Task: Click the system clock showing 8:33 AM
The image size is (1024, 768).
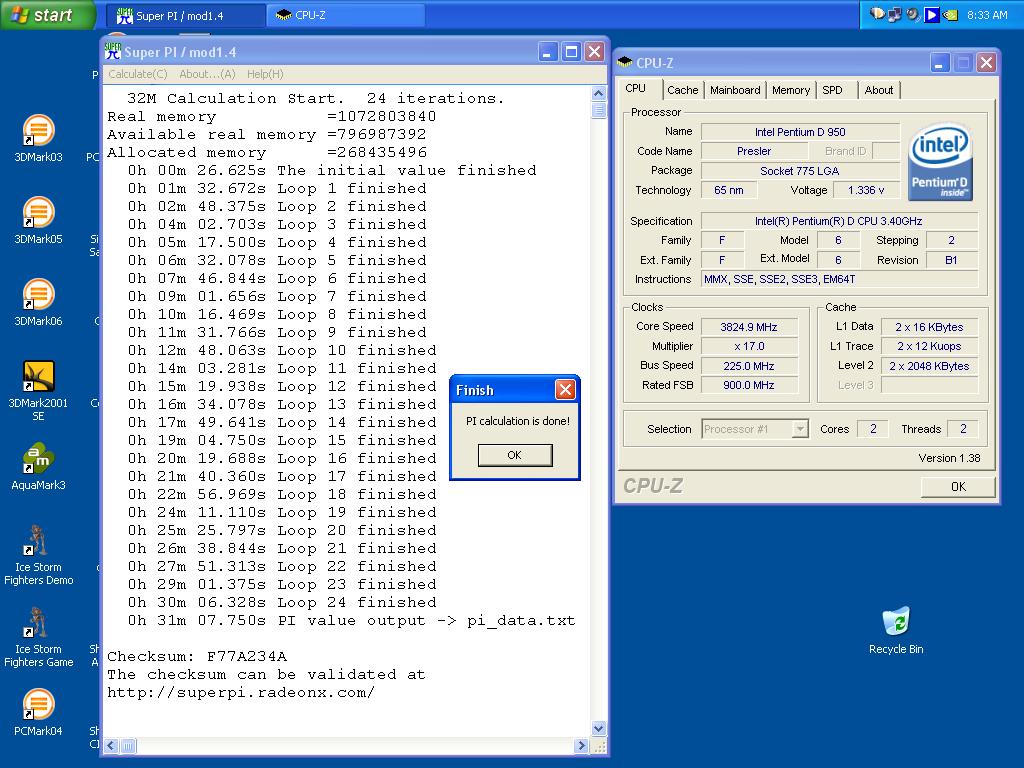Action: 987,15
